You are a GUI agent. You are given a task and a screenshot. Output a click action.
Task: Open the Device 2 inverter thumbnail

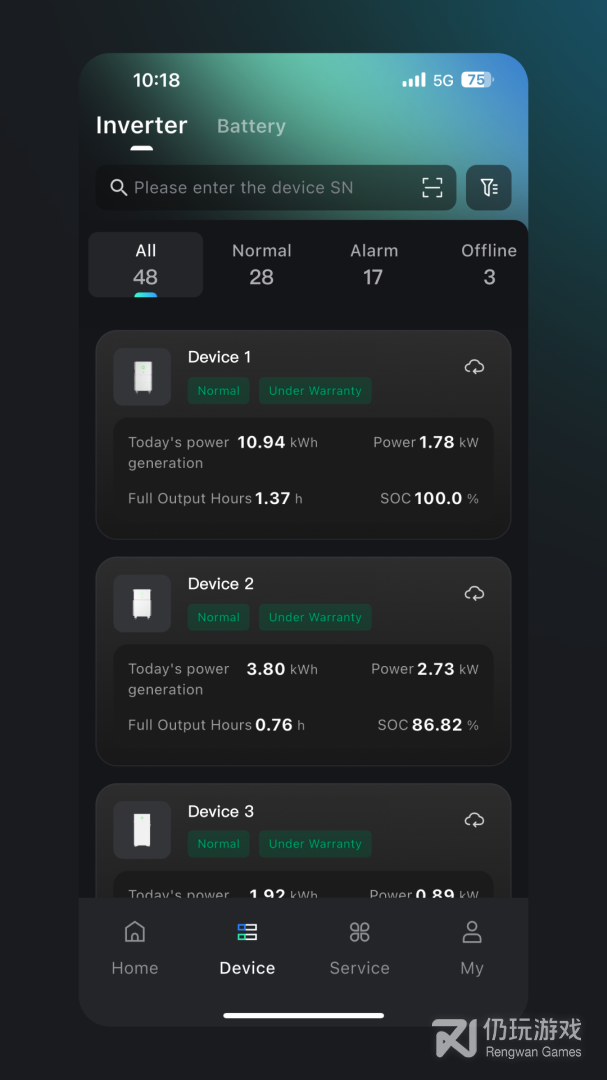pos(142,603)
